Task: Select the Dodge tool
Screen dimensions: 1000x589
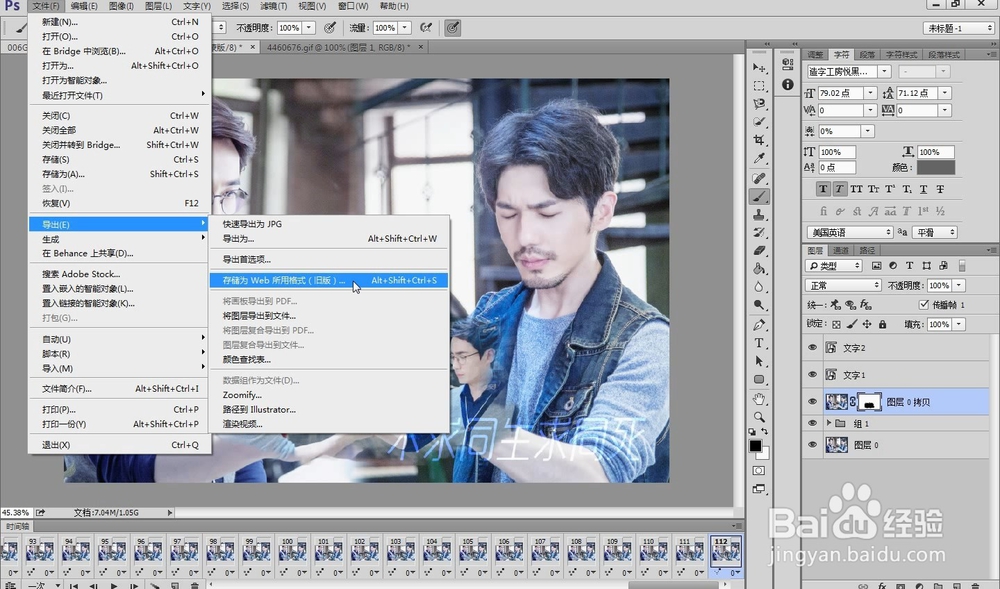Action: click(x=759, y=305)
